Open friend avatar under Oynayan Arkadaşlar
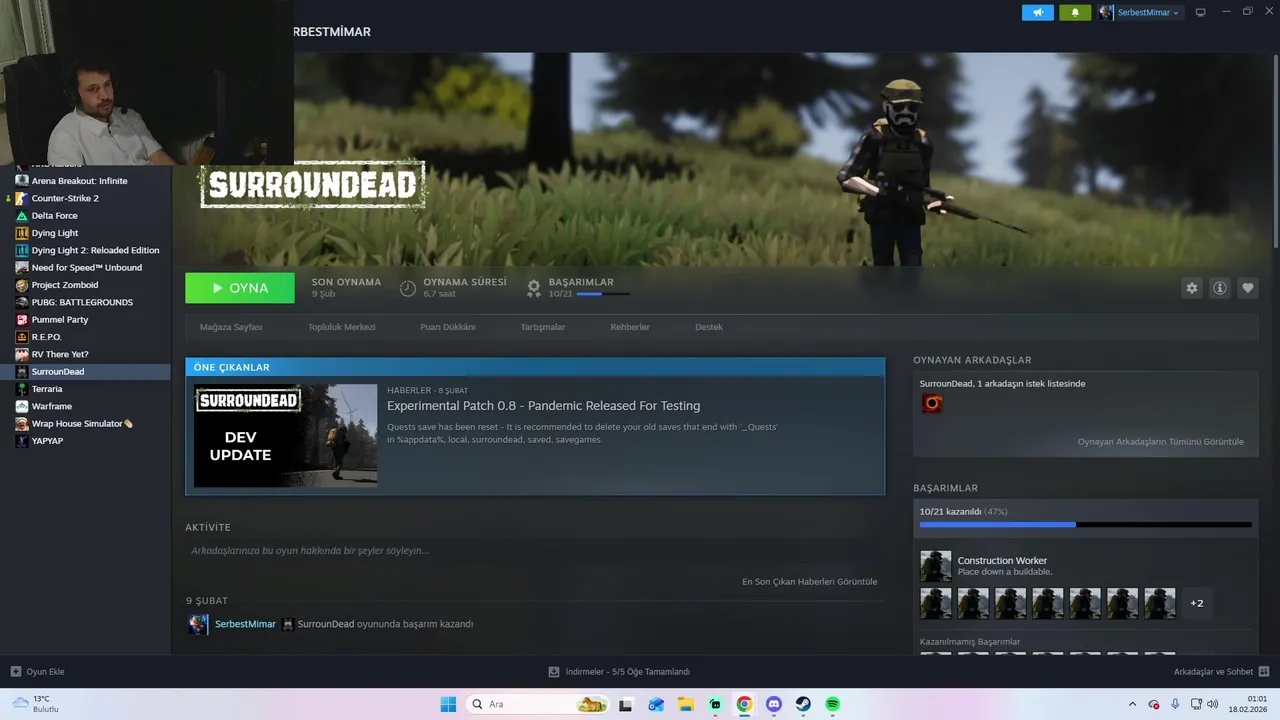 932,404
